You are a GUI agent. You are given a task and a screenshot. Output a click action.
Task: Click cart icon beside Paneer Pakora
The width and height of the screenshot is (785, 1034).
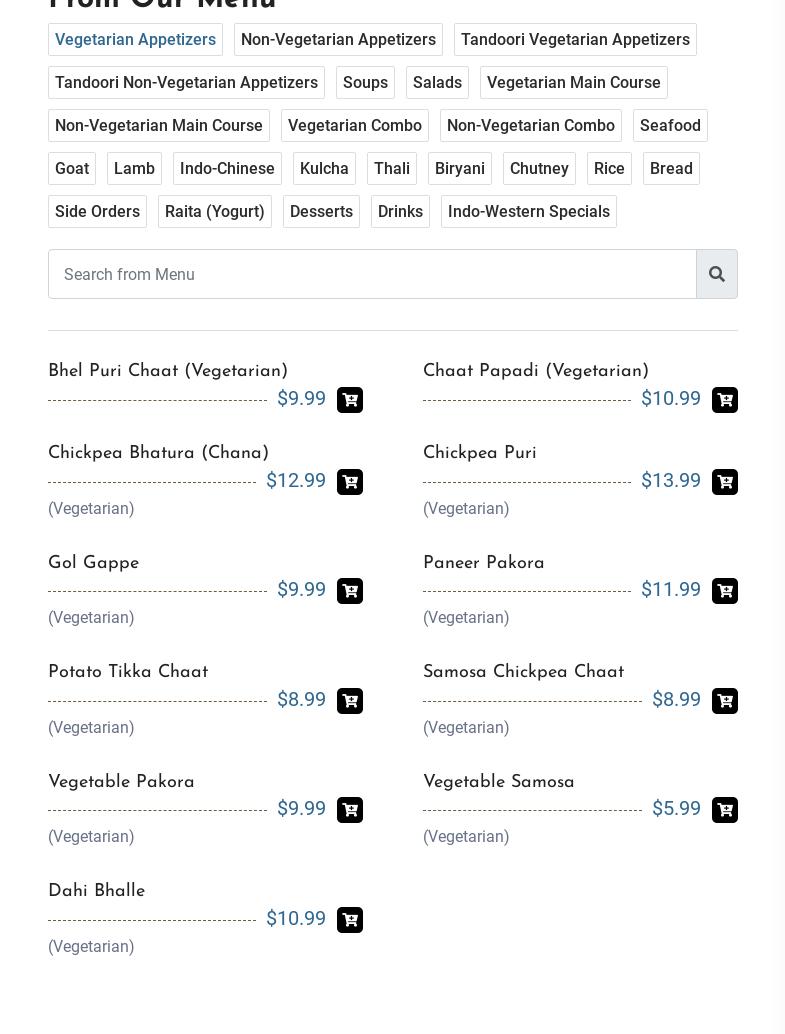(x=725, y=591)
